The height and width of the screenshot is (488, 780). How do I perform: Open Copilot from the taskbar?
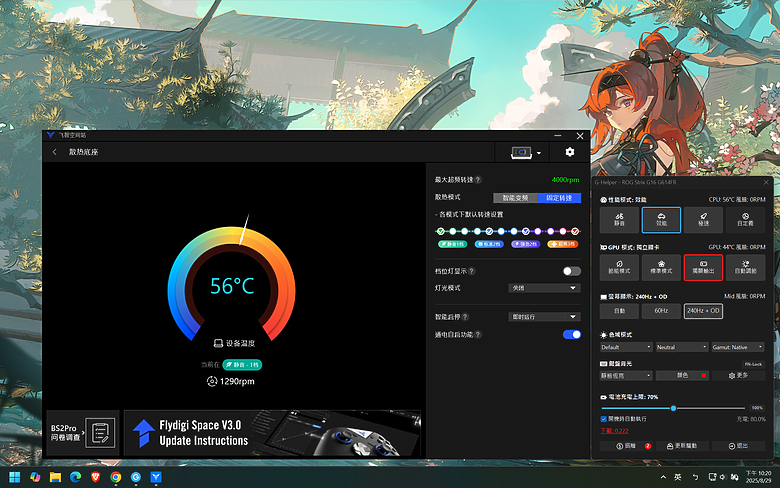[x=35, y=477]
